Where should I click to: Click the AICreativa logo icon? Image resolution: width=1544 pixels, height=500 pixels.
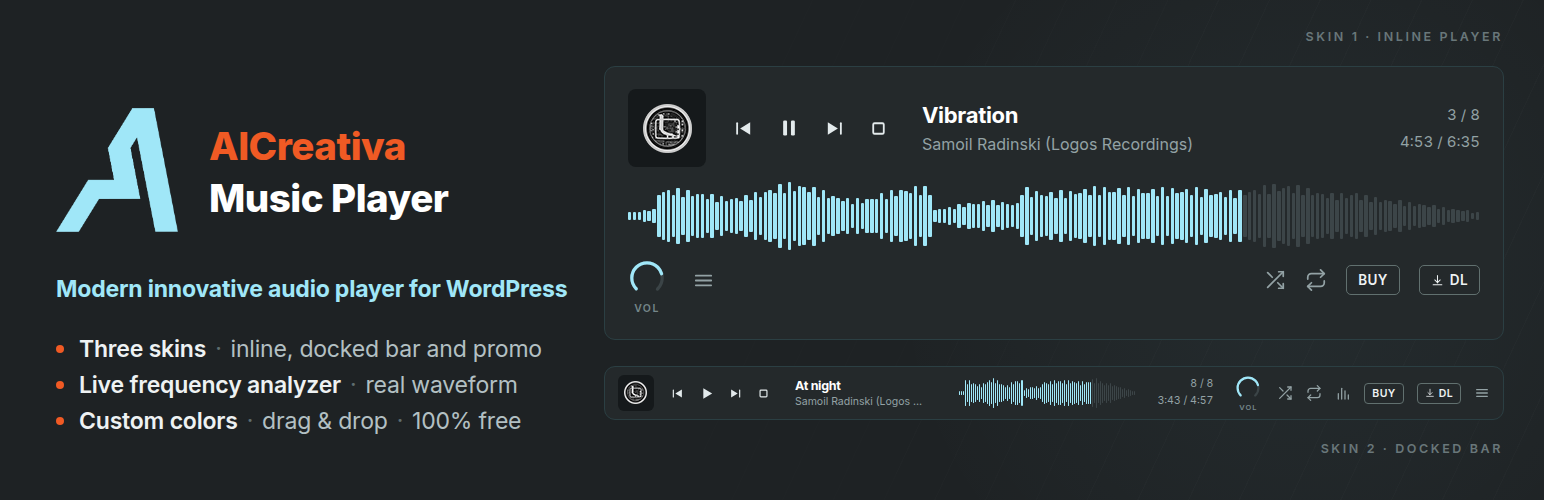click(117, 171)
